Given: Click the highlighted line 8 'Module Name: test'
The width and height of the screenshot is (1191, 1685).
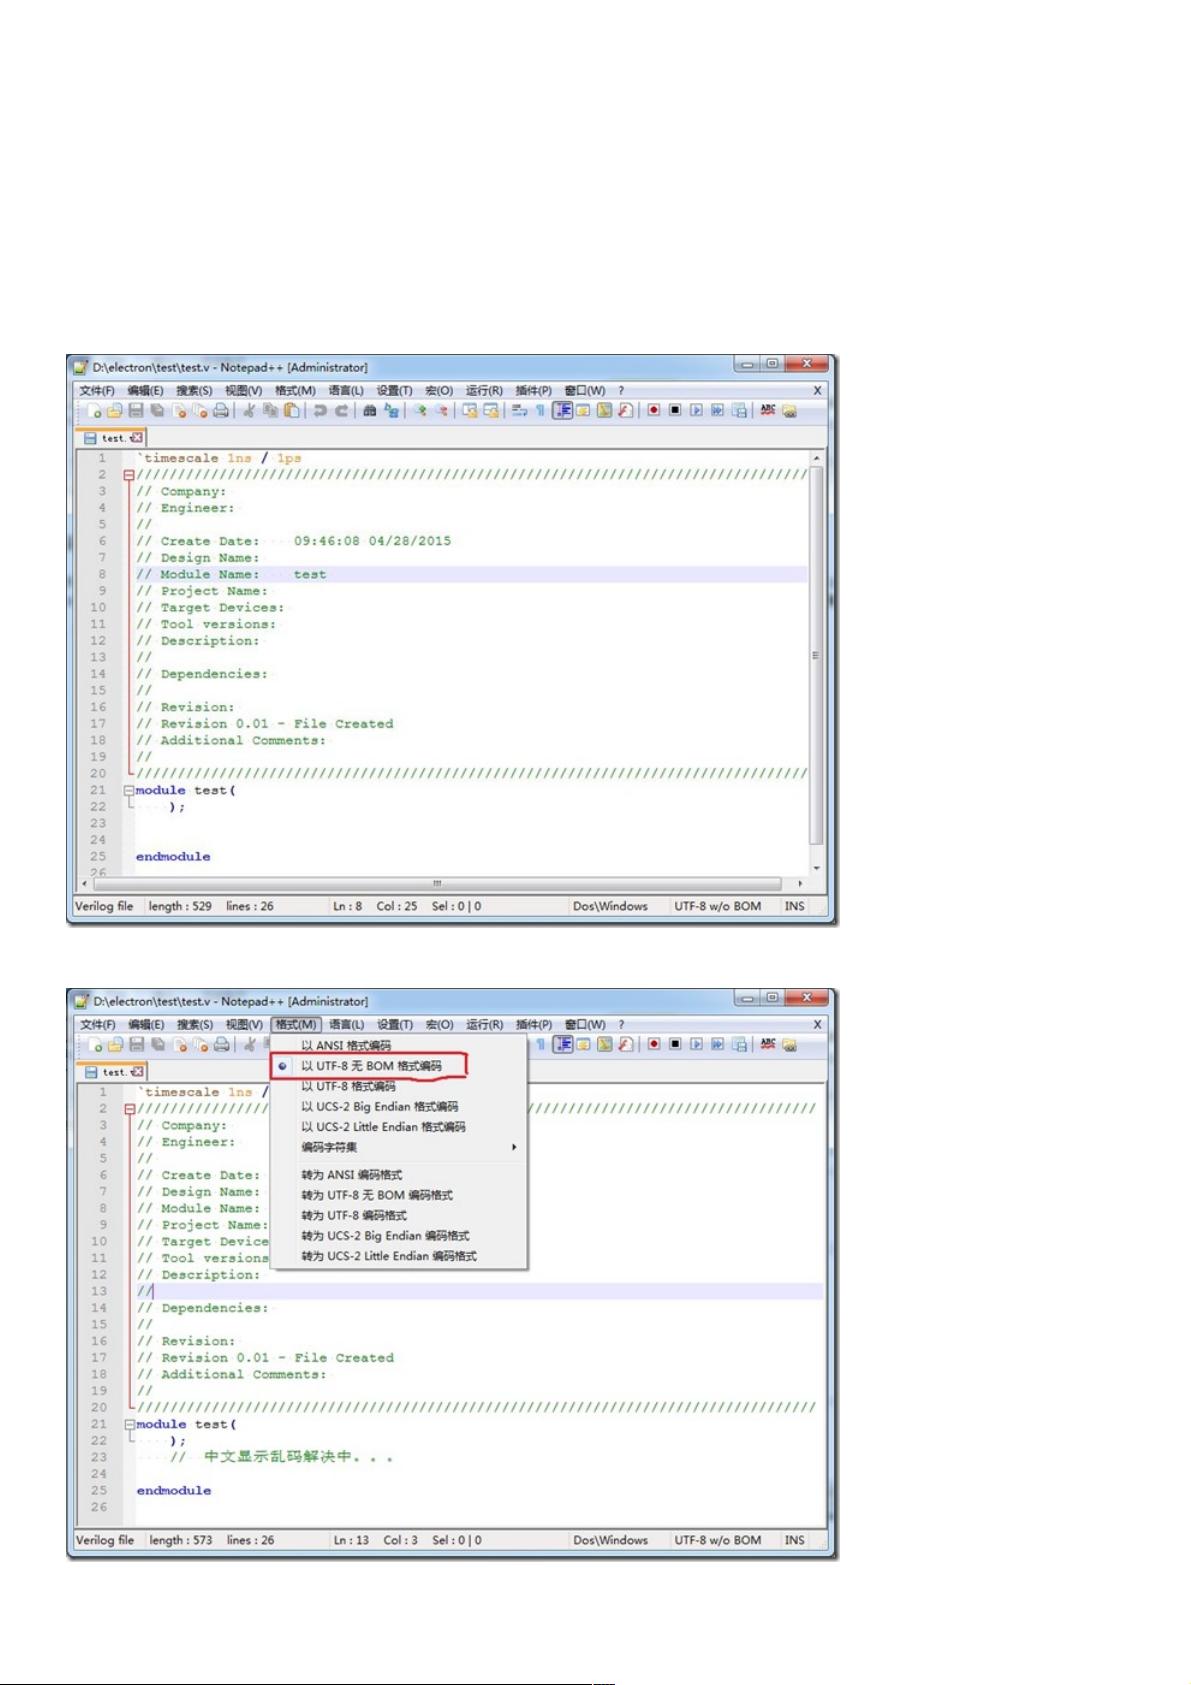Looking at the screenshot, I should 470,575.
